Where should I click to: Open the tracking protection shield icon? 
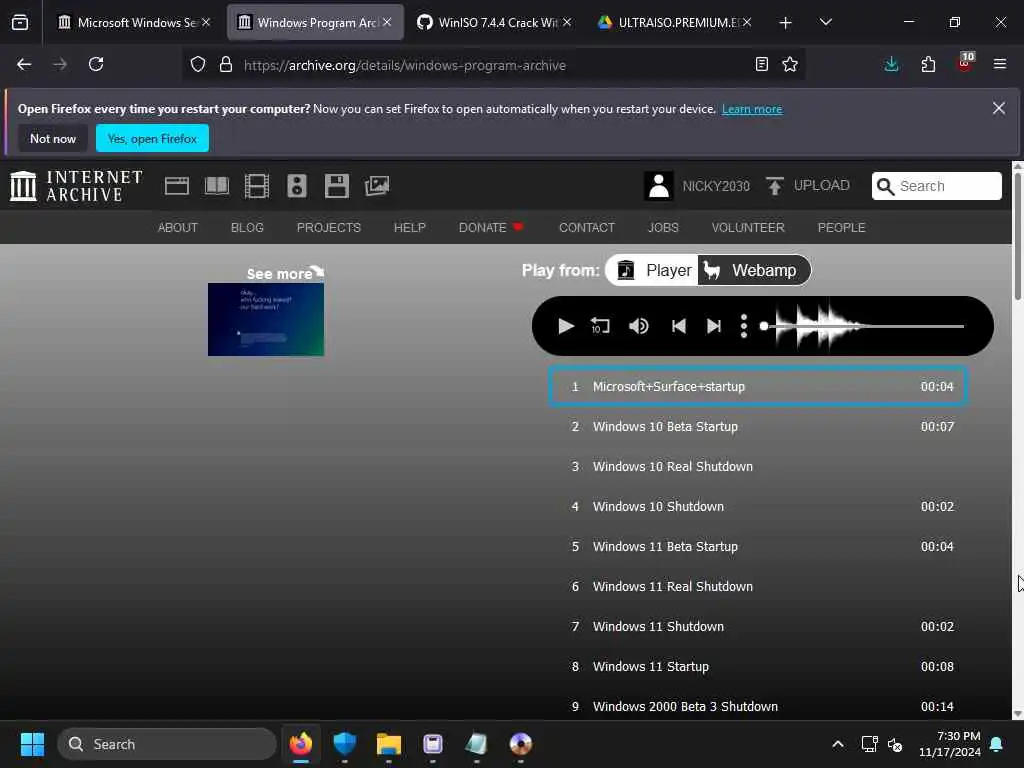[198, 64]
